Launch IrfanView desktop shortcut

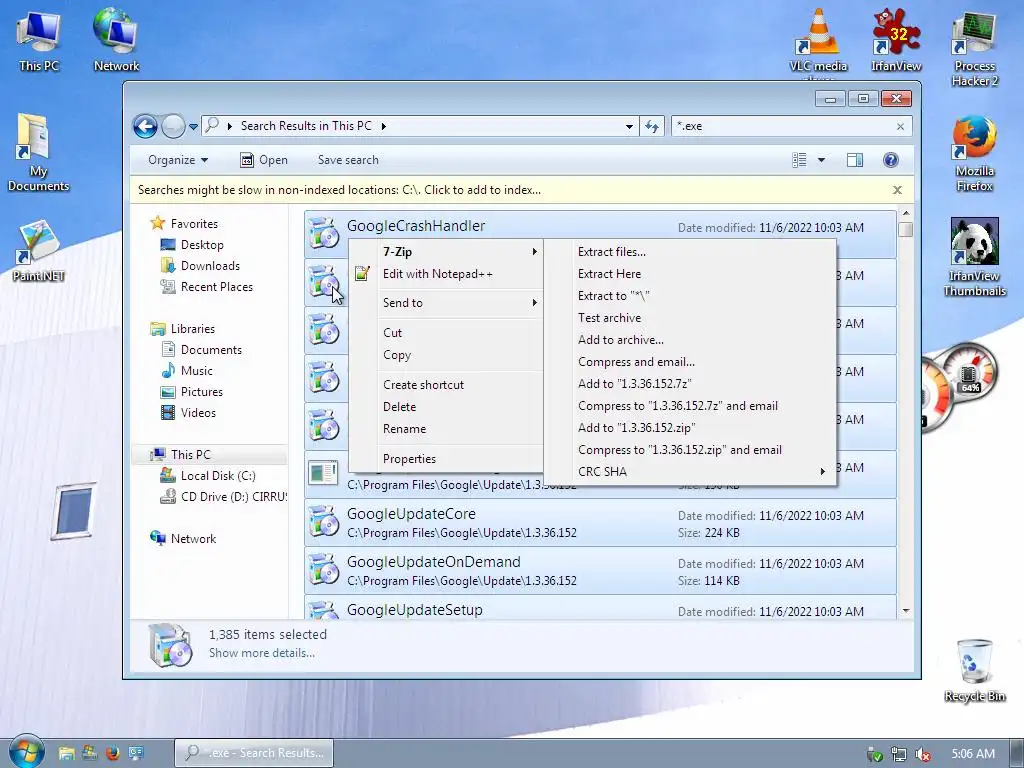(896, 40)
